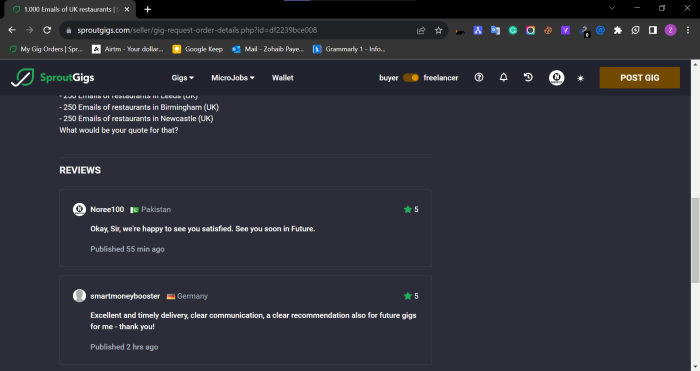
Task: Share this page from address bar
Action: pyautogui.click(x=421, y=30)
